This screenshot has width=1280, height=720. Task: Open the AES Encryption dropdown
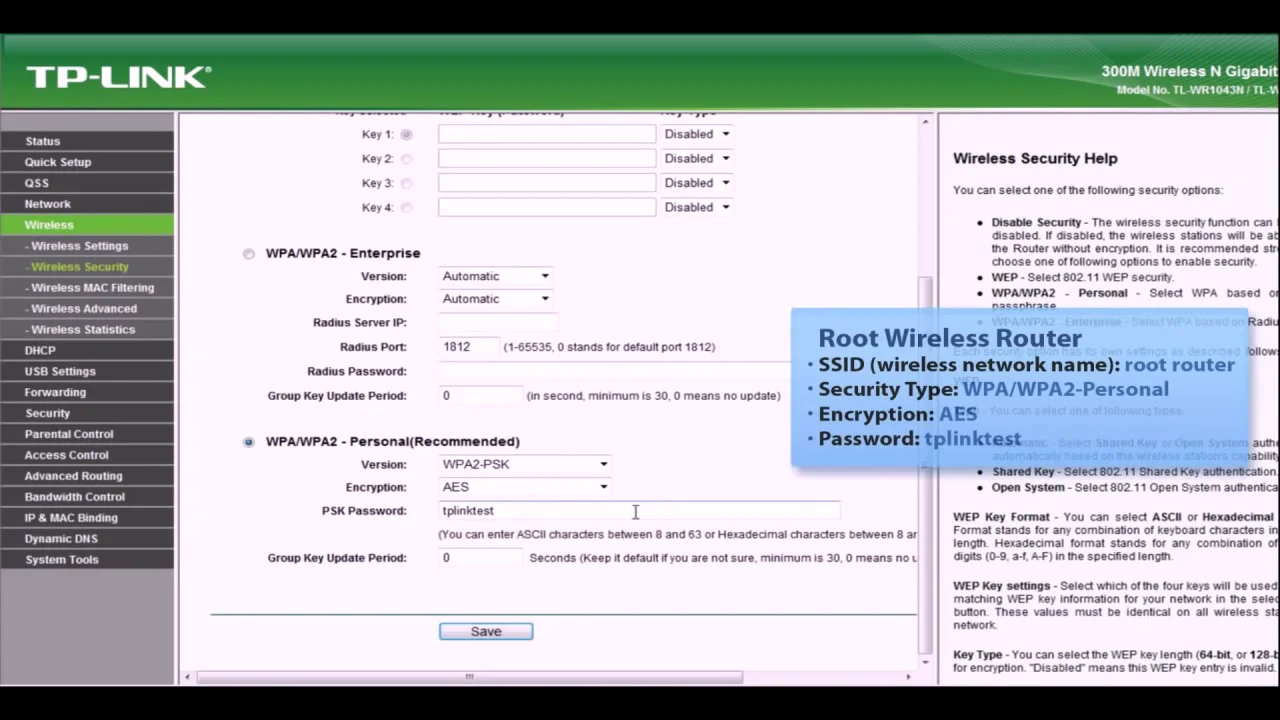coord(525,487)
